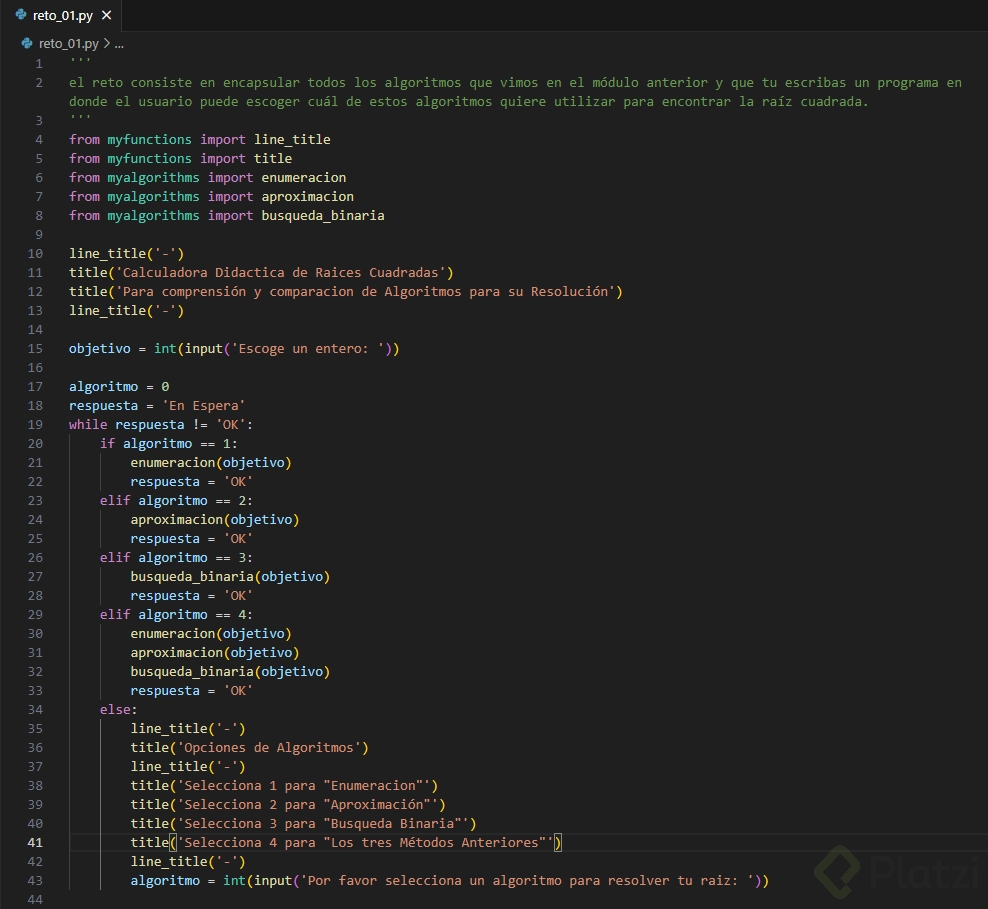Click 'enumeracion' in the import statement
The height and width of the screenshot is (909, 988).
(x=304, y=178)
